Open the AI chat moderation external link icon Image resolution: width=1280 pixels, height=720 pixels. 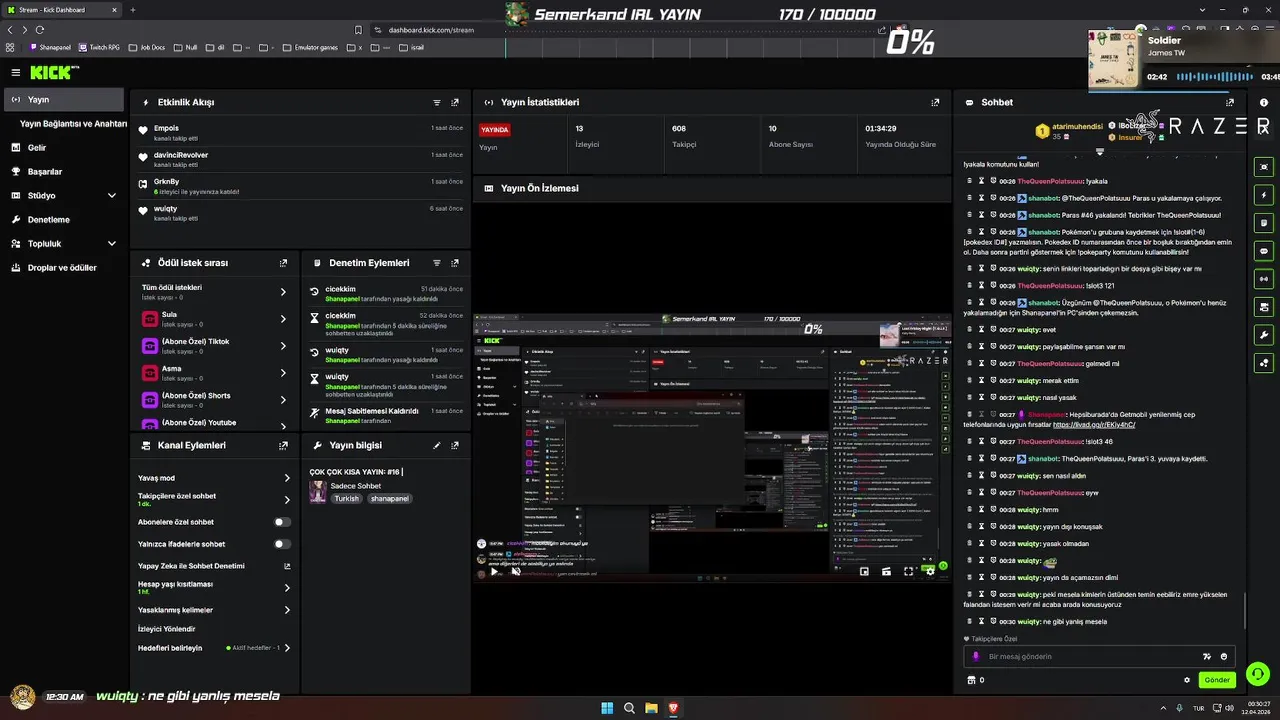coord(287,566)
